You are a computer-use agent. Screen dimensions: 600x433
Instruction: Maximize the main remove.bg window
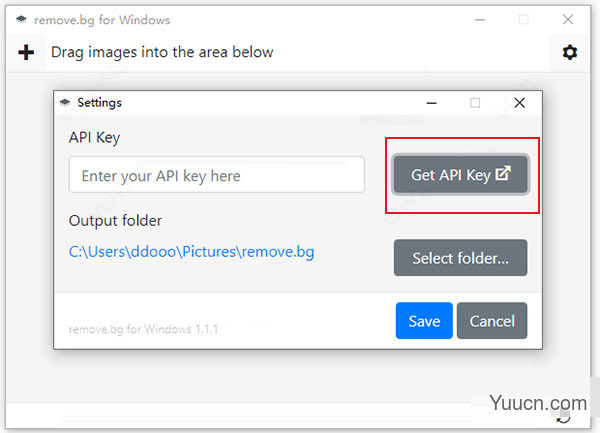pyautogui.click(x=523, y=20)
